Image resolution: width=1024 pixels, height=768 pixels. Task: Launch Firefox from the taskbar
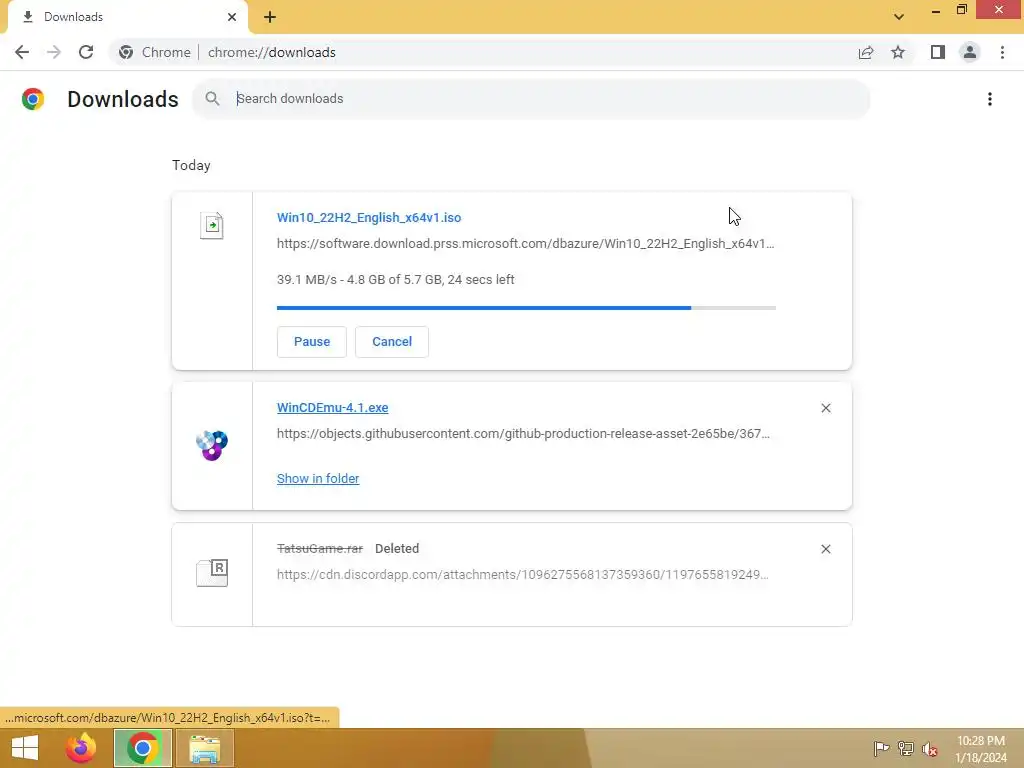click(81, 748)
